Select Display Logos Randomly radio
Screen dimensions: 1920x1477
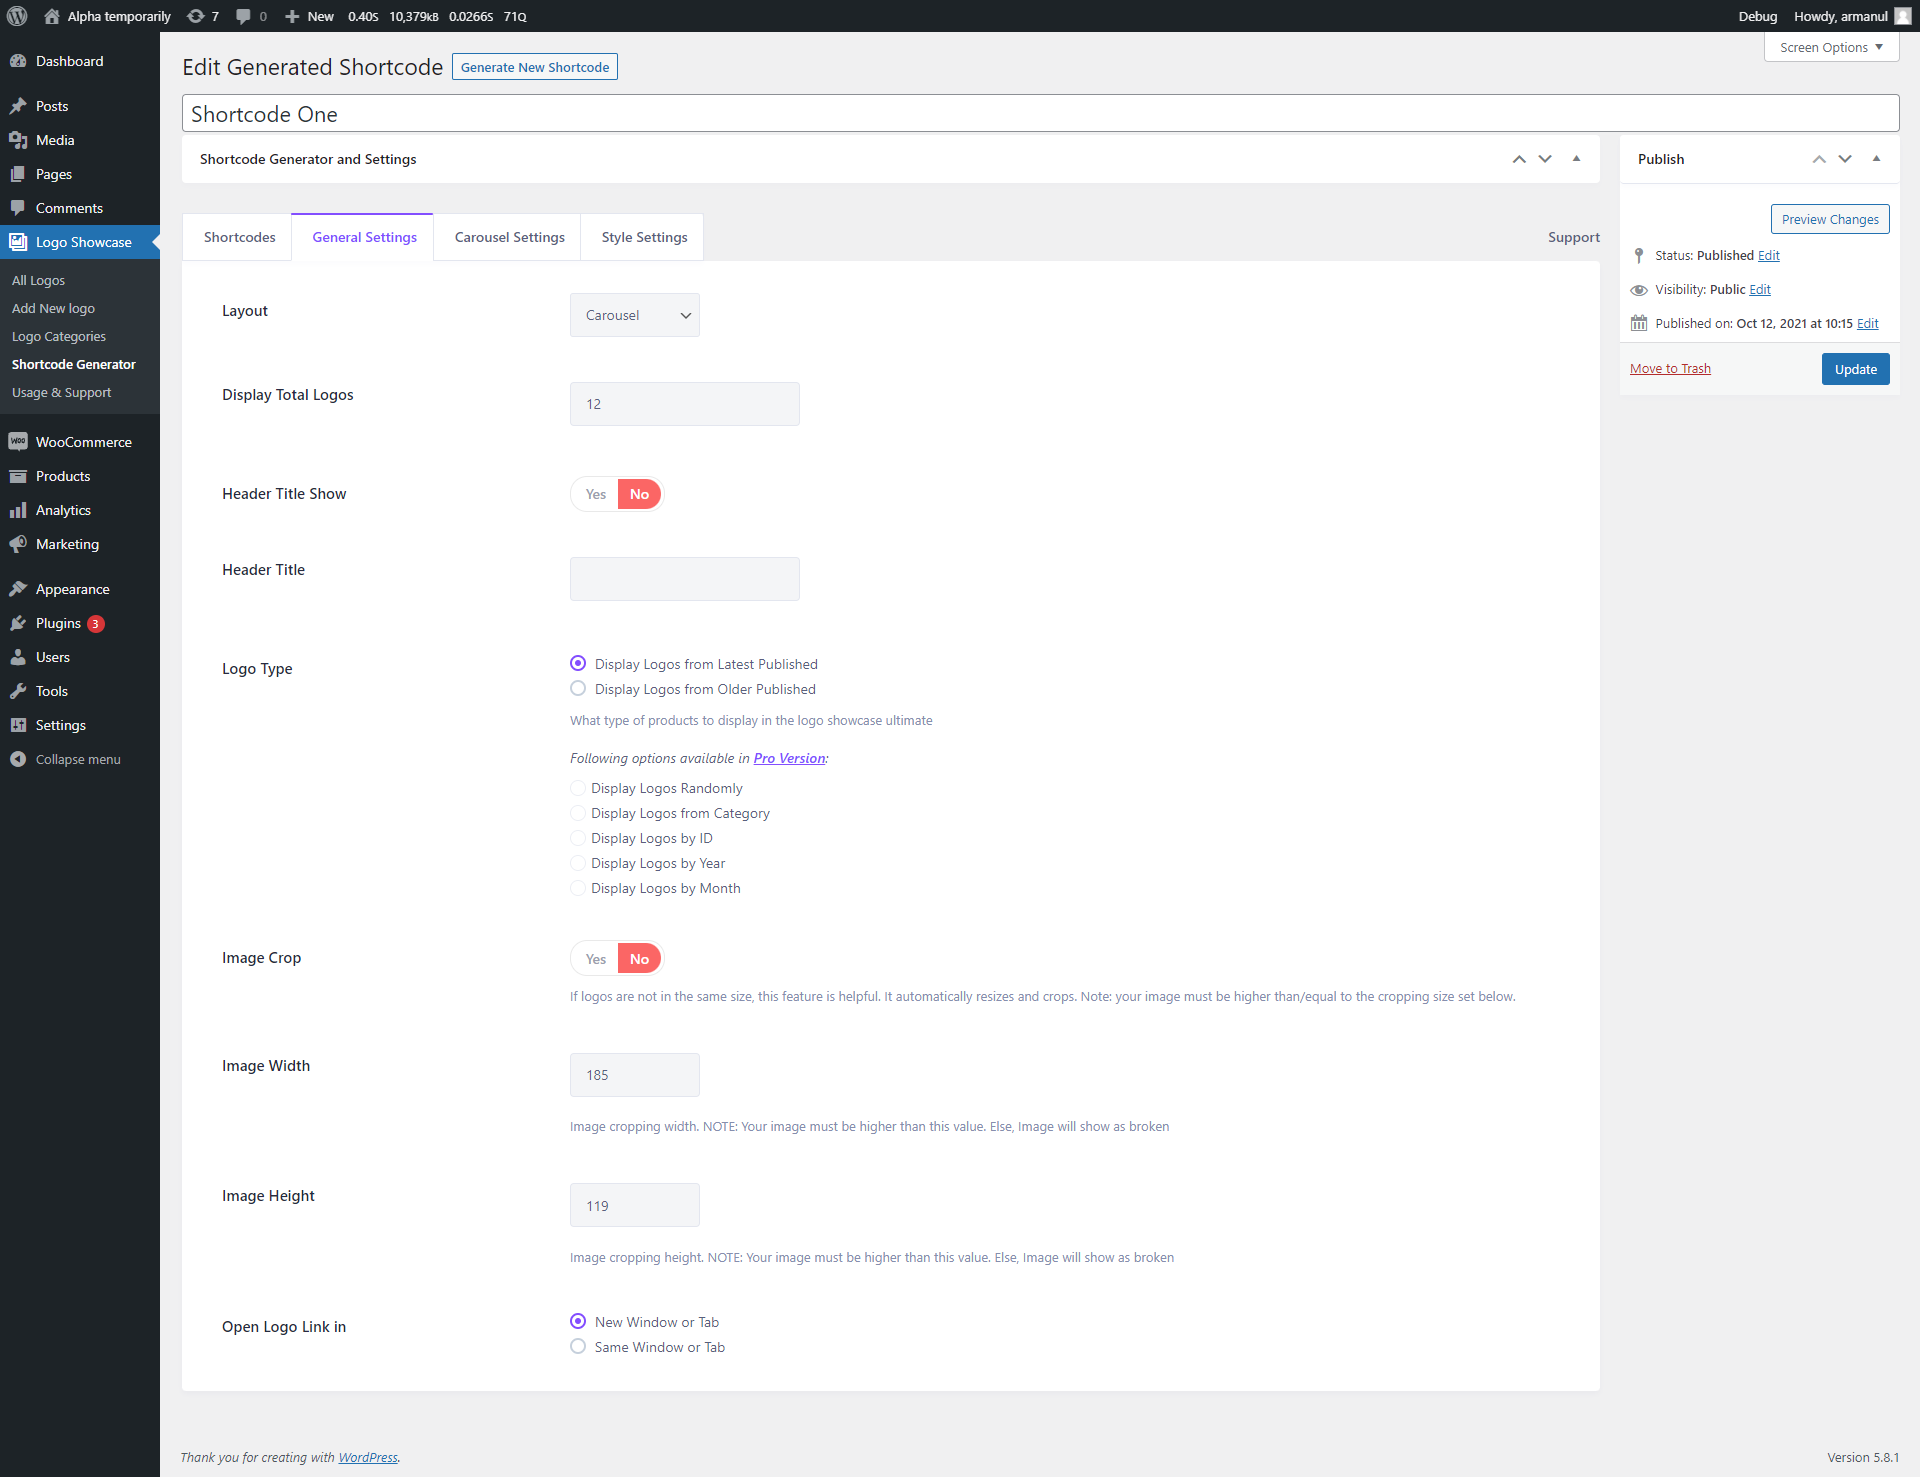578,788
